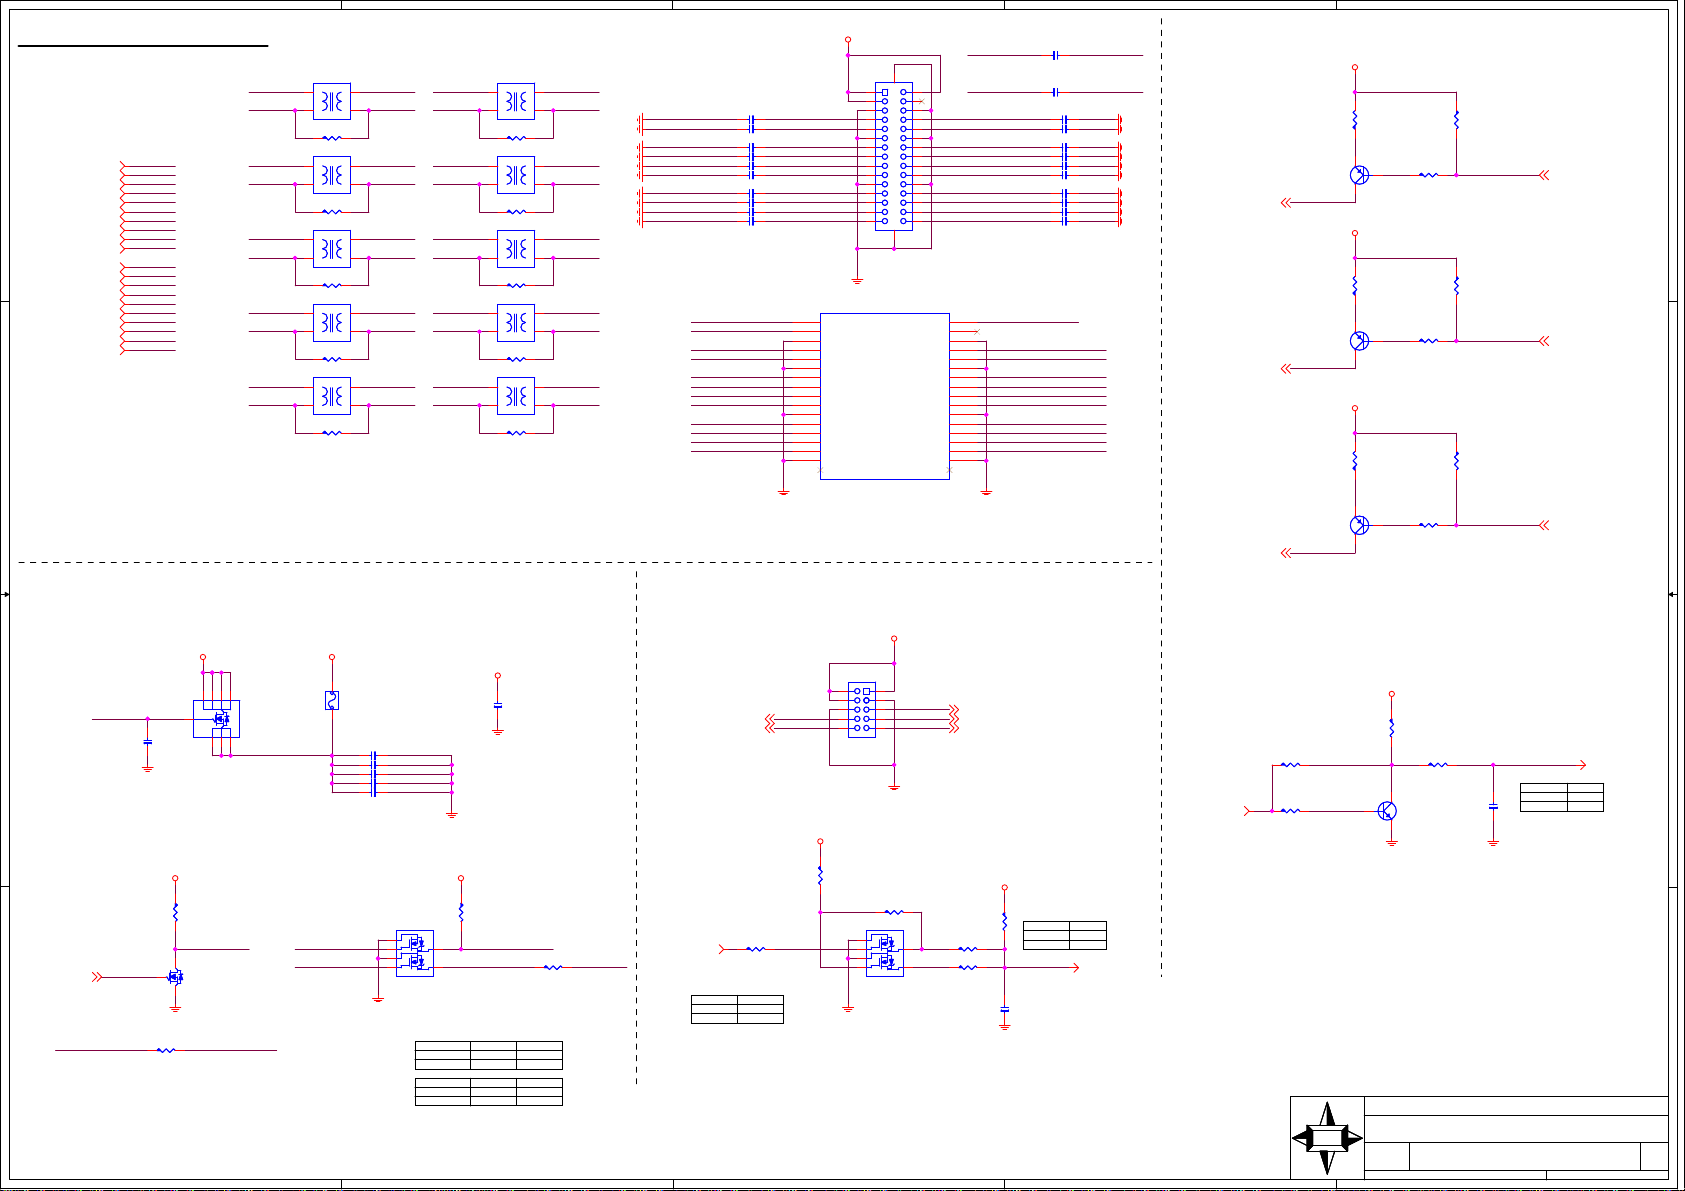1685x1191 pixels.
Task: Select the gate capacitor of the power MOSFET
Action: pyautogui.click(x=148, y=742)
